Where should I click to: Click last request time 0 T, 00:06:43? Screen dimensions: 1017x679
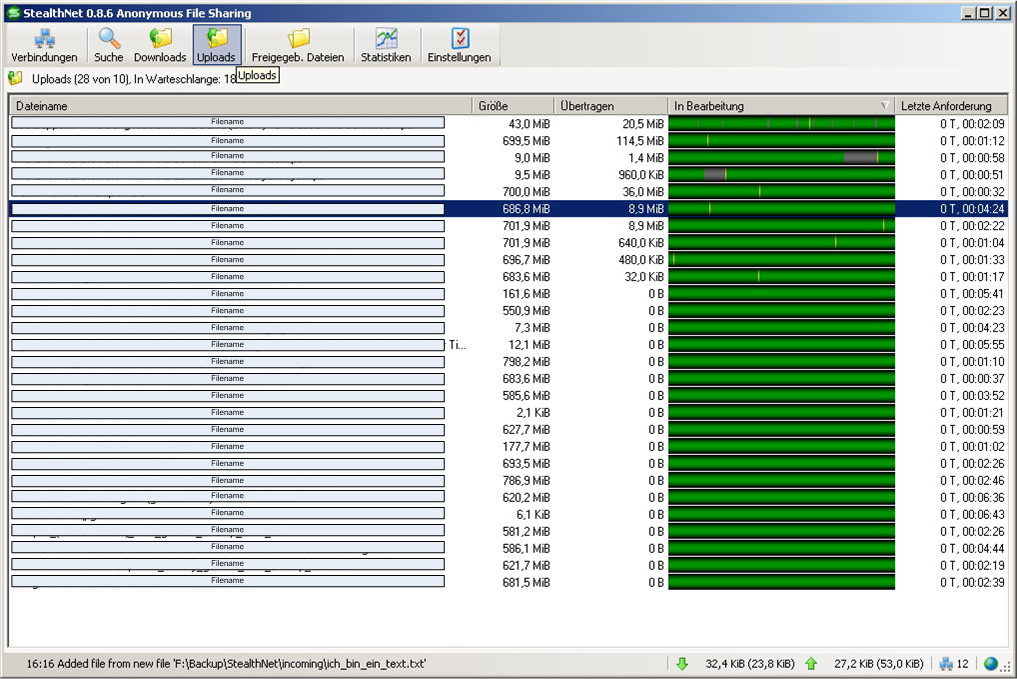(972, 514)
